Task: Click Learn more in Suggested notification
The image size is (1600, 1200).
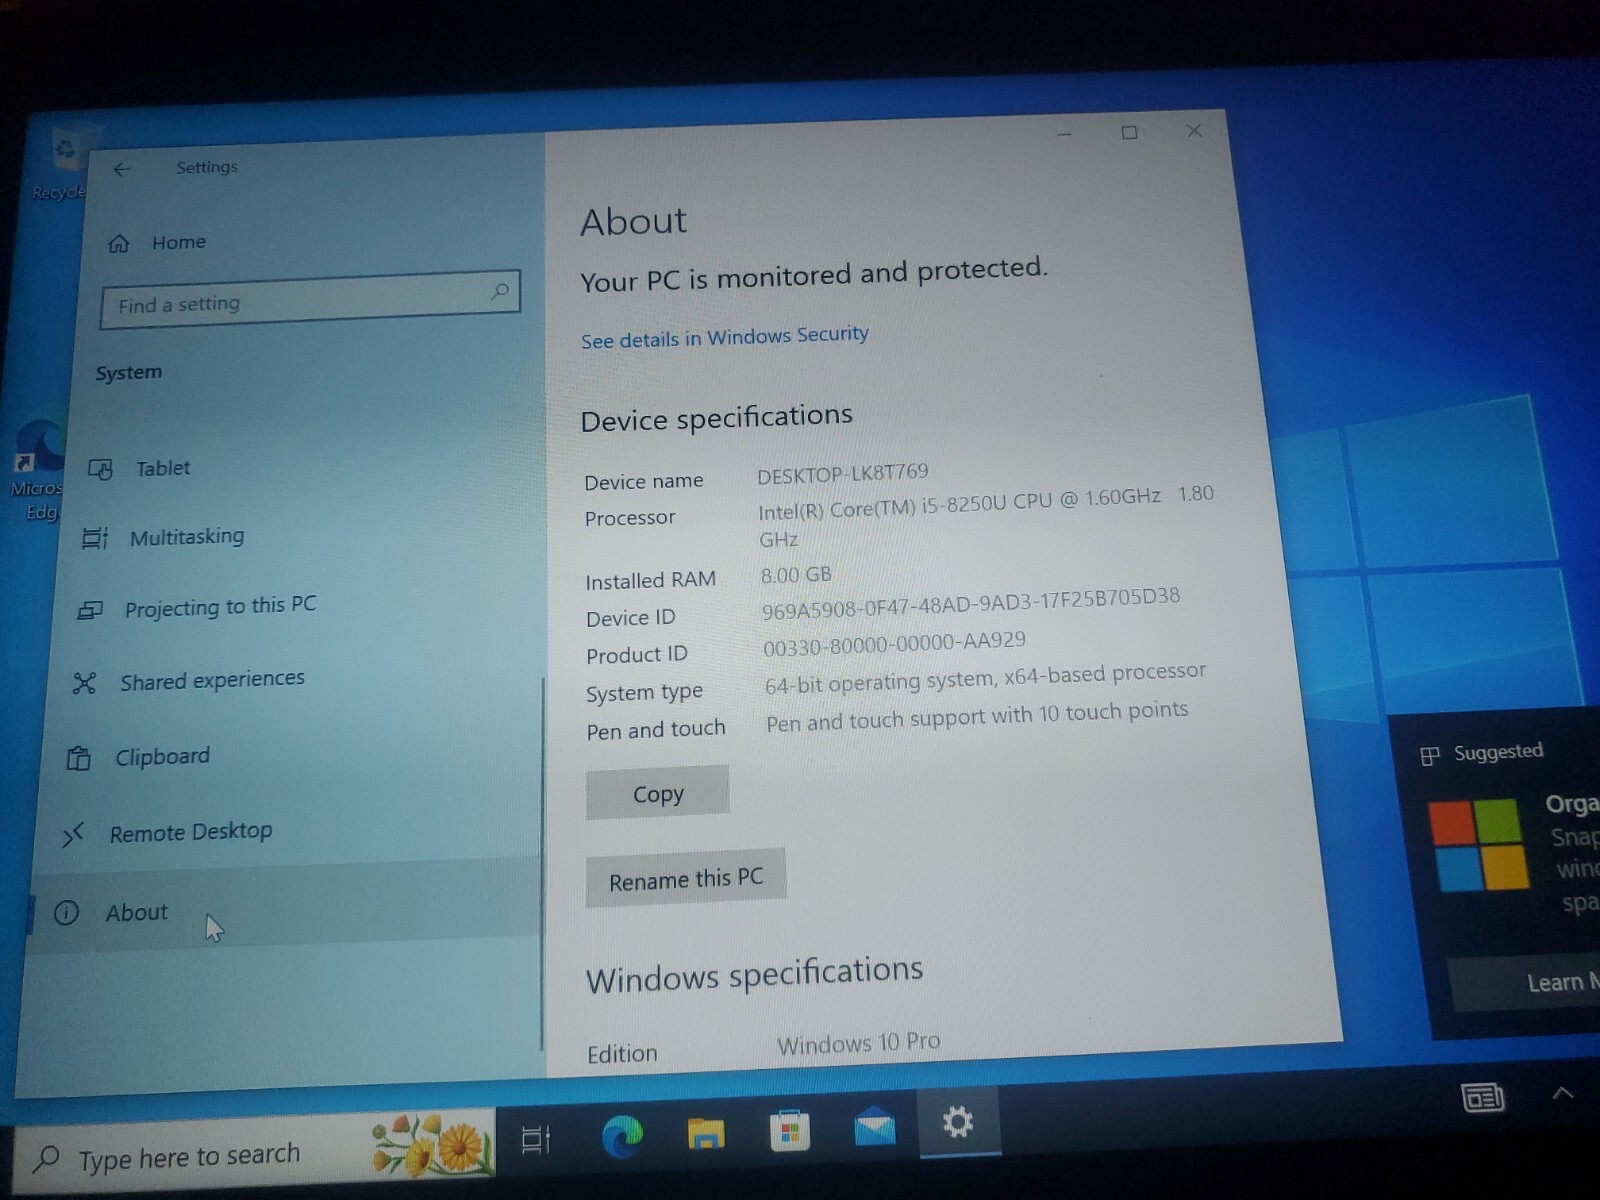Action: click(x=1525, y=982)
